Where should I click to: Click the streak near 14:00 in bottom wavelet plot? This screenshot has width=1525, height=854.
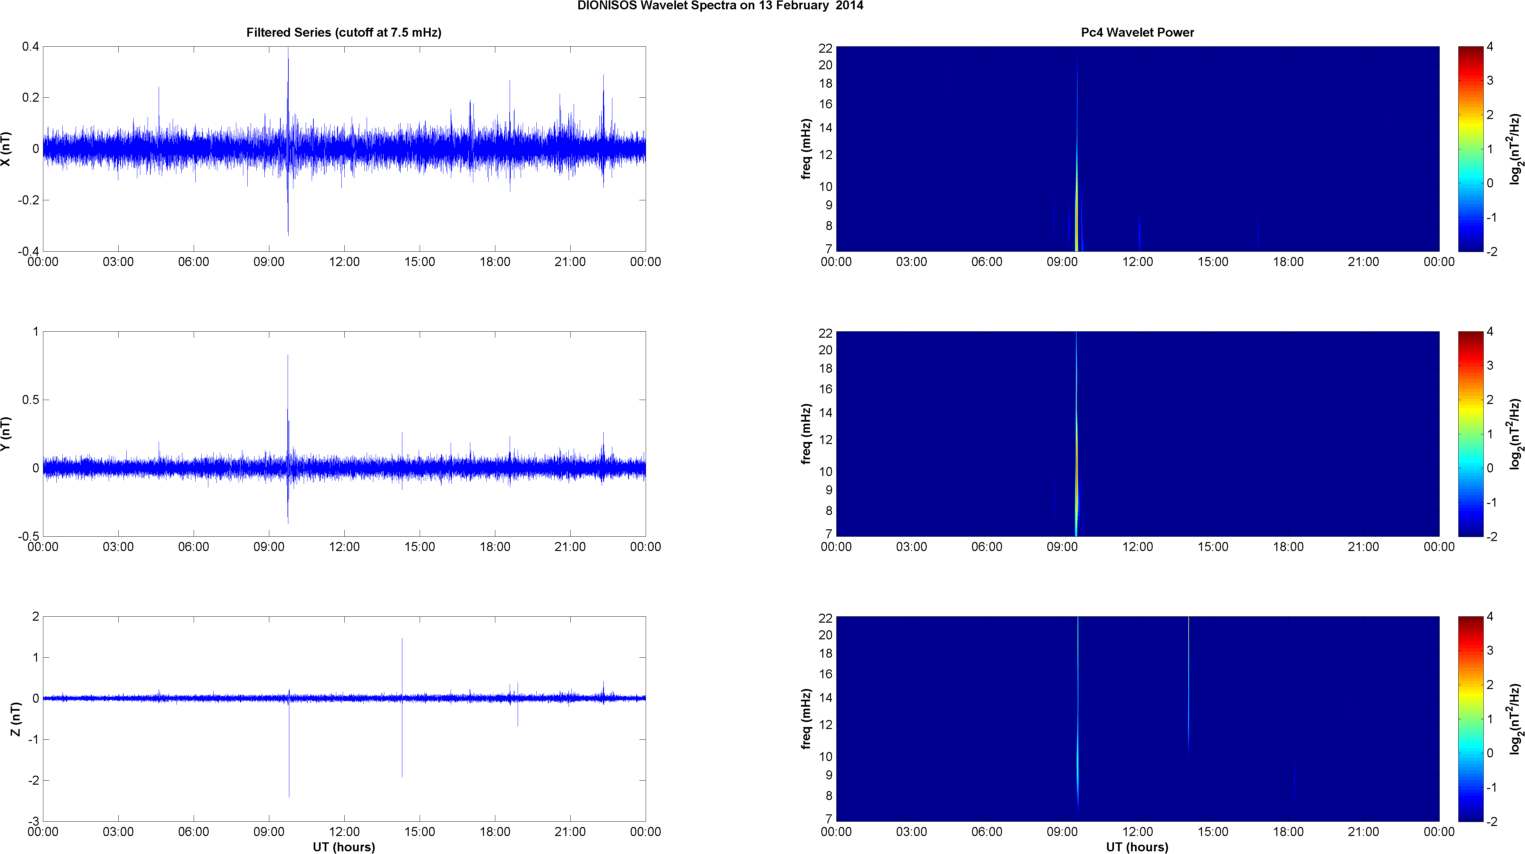click(1188, 683)
